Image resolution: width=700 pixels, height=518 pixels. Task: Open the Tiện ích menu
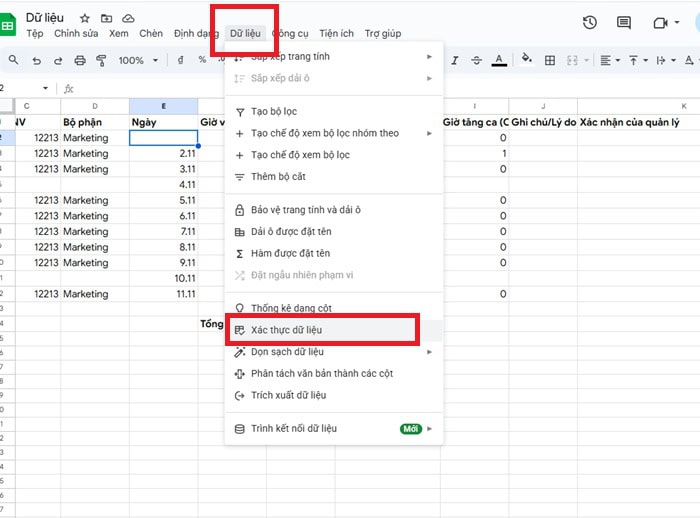coord(336,33)
